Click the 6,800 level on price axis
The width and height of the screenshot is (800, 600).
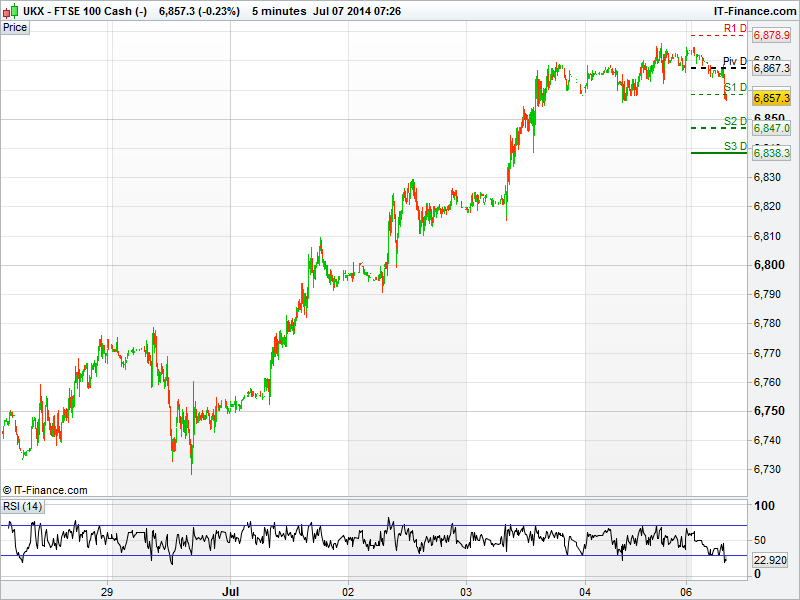[x=768, y=265]
